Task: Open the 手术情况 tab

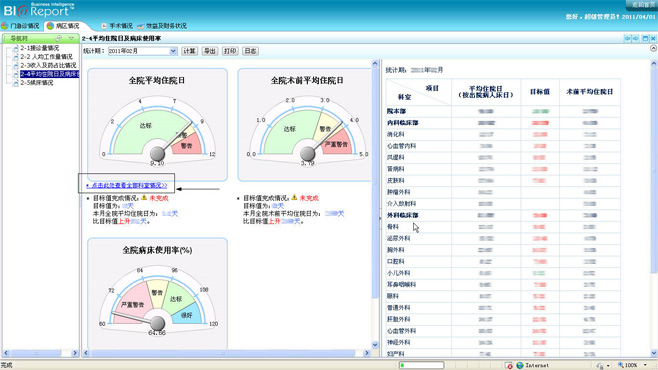Action: 117,26
